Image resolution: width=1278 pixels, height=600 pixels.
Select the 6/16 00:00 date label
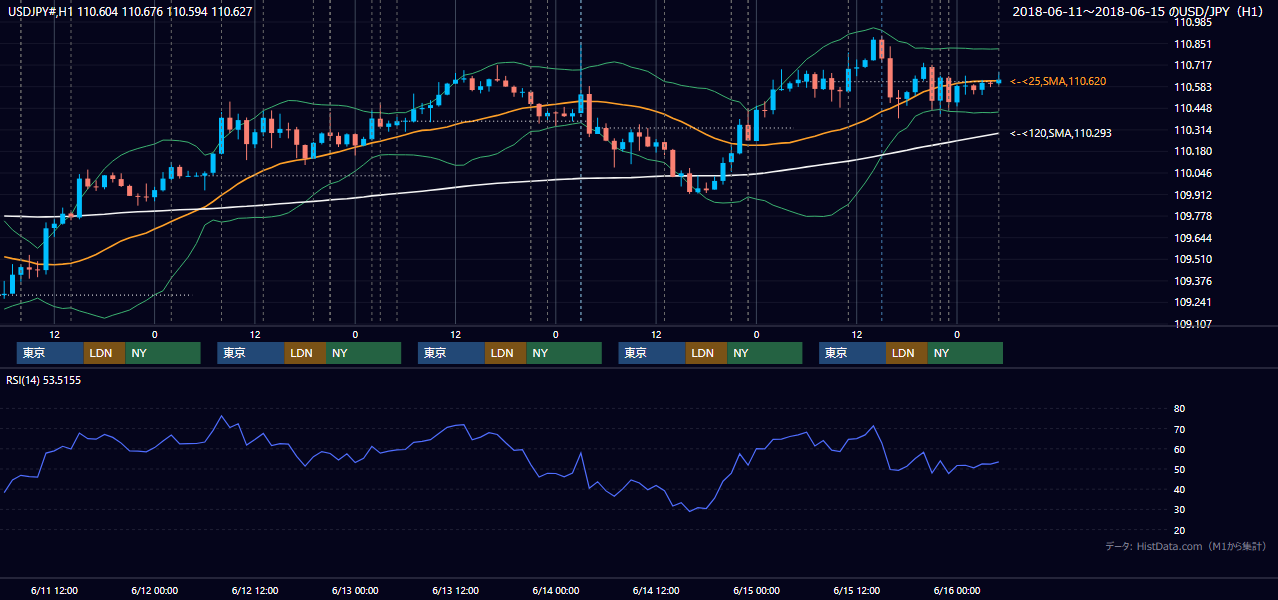click(x=957, y=591)
